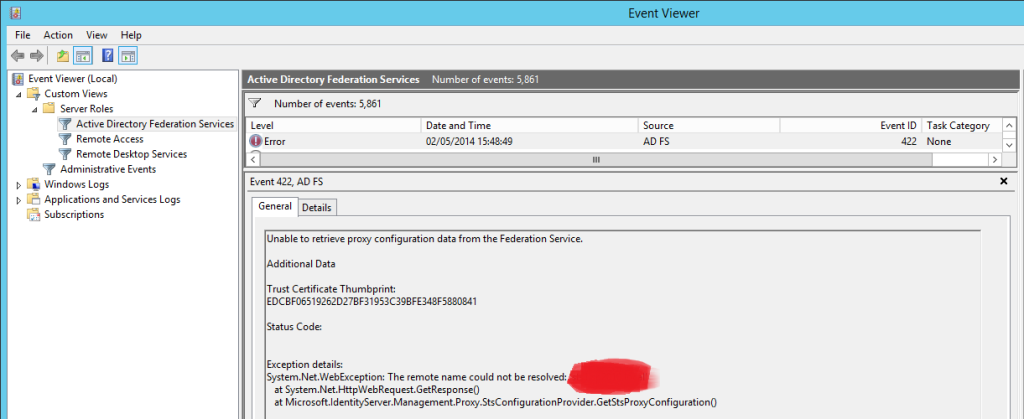
Task: Close the Event 422 preview pane
Action: click(x=1003, y=181)
